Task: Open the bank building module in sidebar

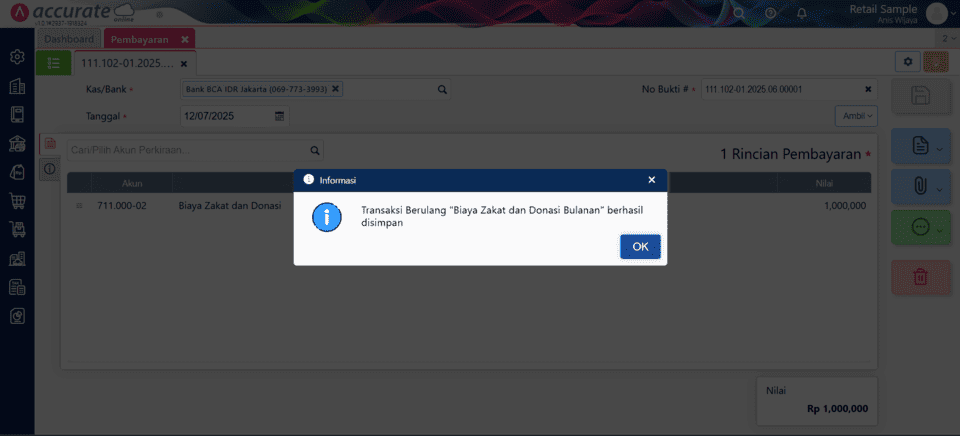Action: [17, 143]
